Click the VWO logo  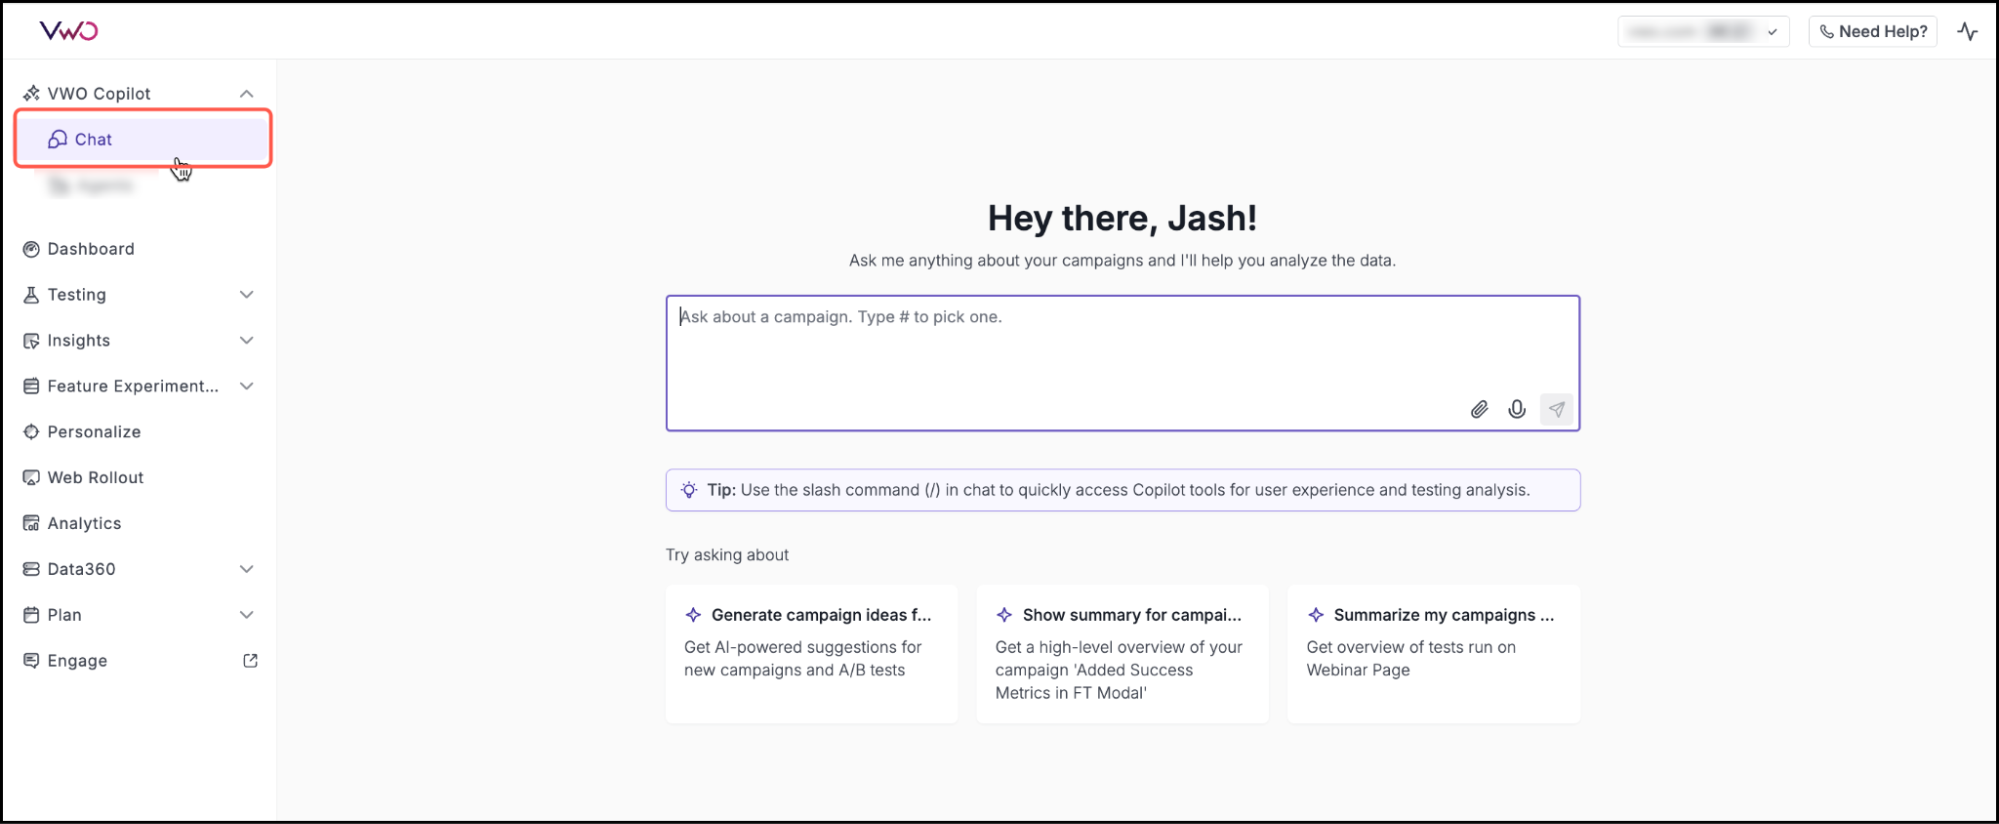tap(68, 31)
